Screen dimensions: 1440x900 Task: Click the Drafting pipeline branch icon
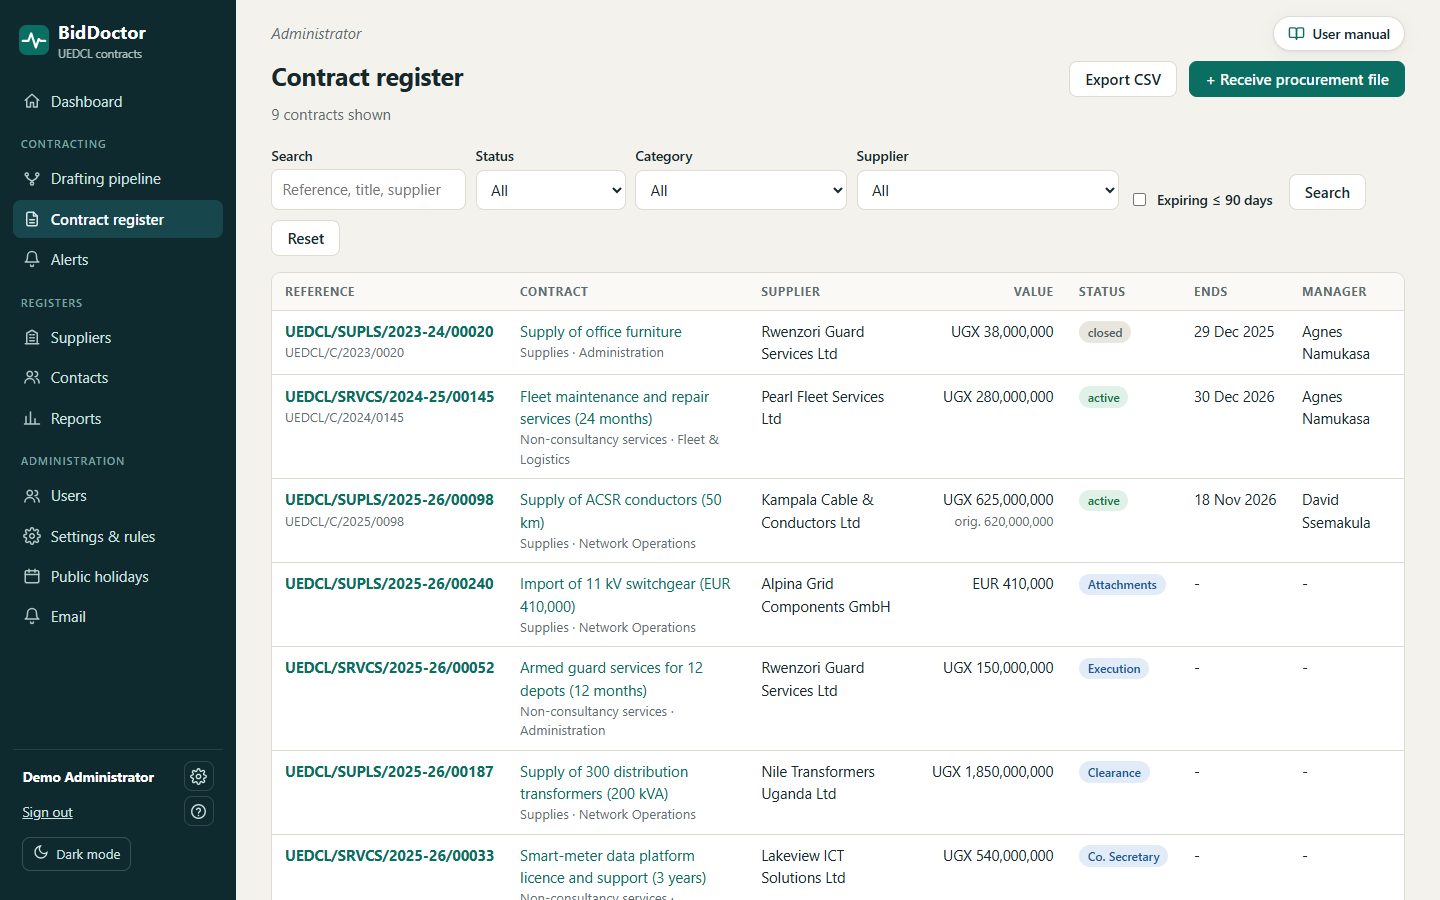coord(32,178)
